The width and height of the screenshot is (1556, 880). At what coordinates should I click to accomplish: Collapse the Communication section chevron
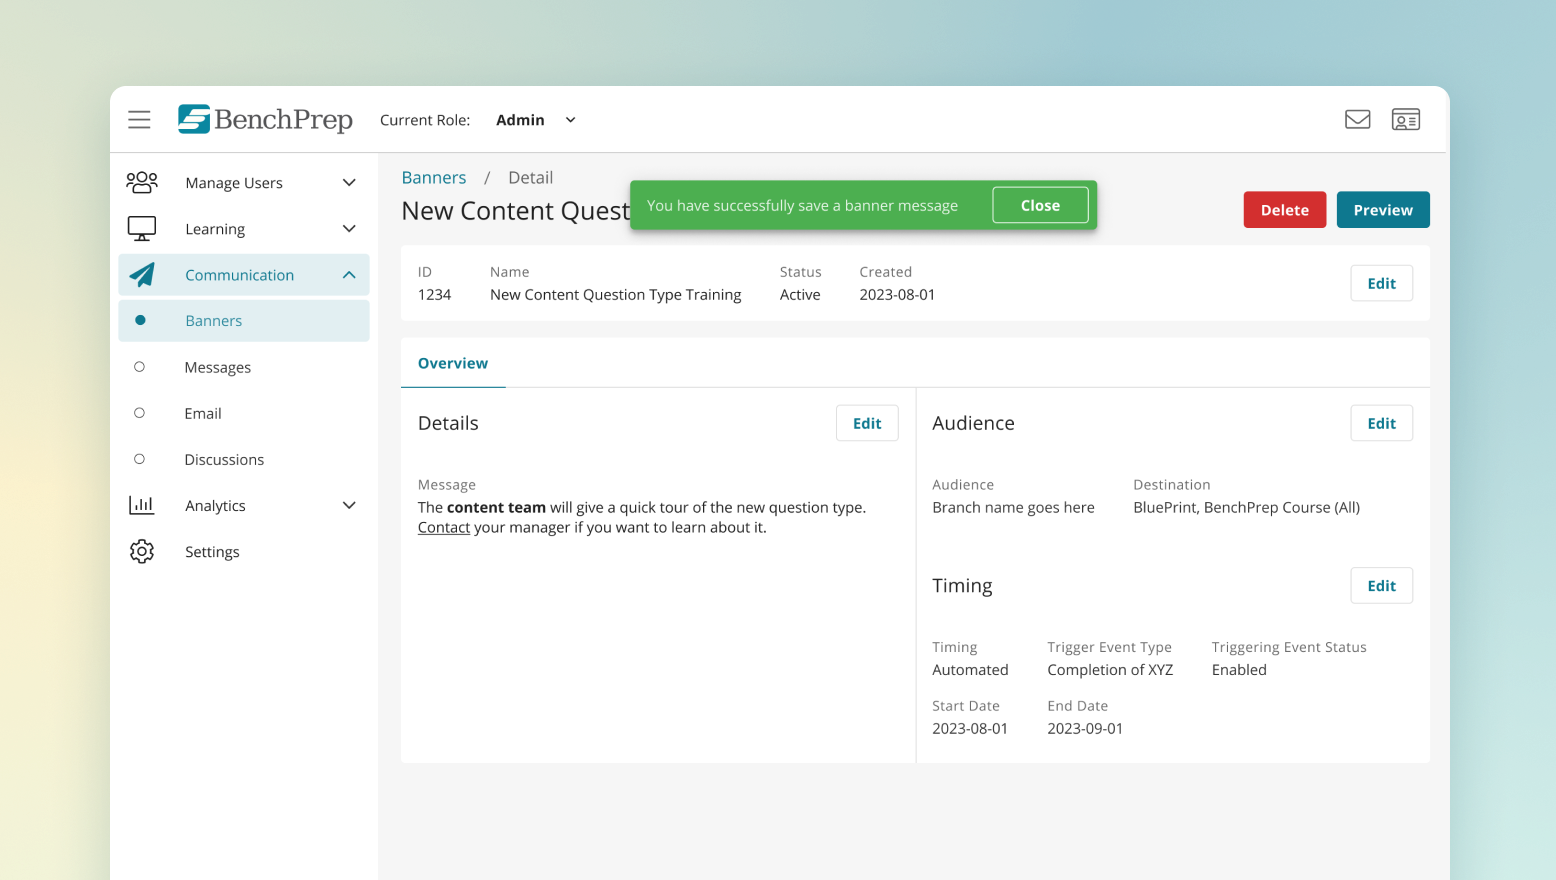(x=349, y=275)
